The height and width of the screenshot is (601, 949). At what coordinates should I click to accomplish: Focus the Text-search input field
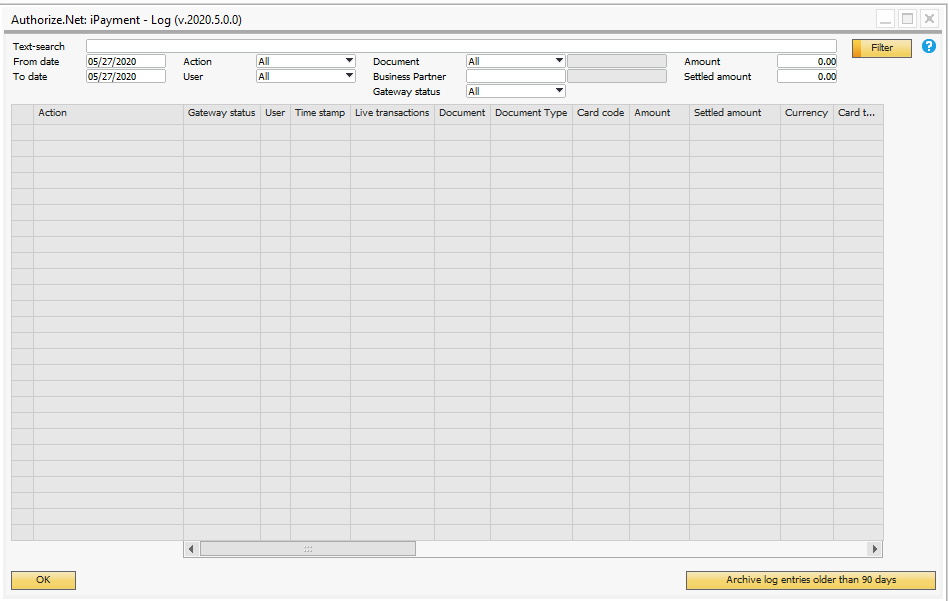(461, 46)
